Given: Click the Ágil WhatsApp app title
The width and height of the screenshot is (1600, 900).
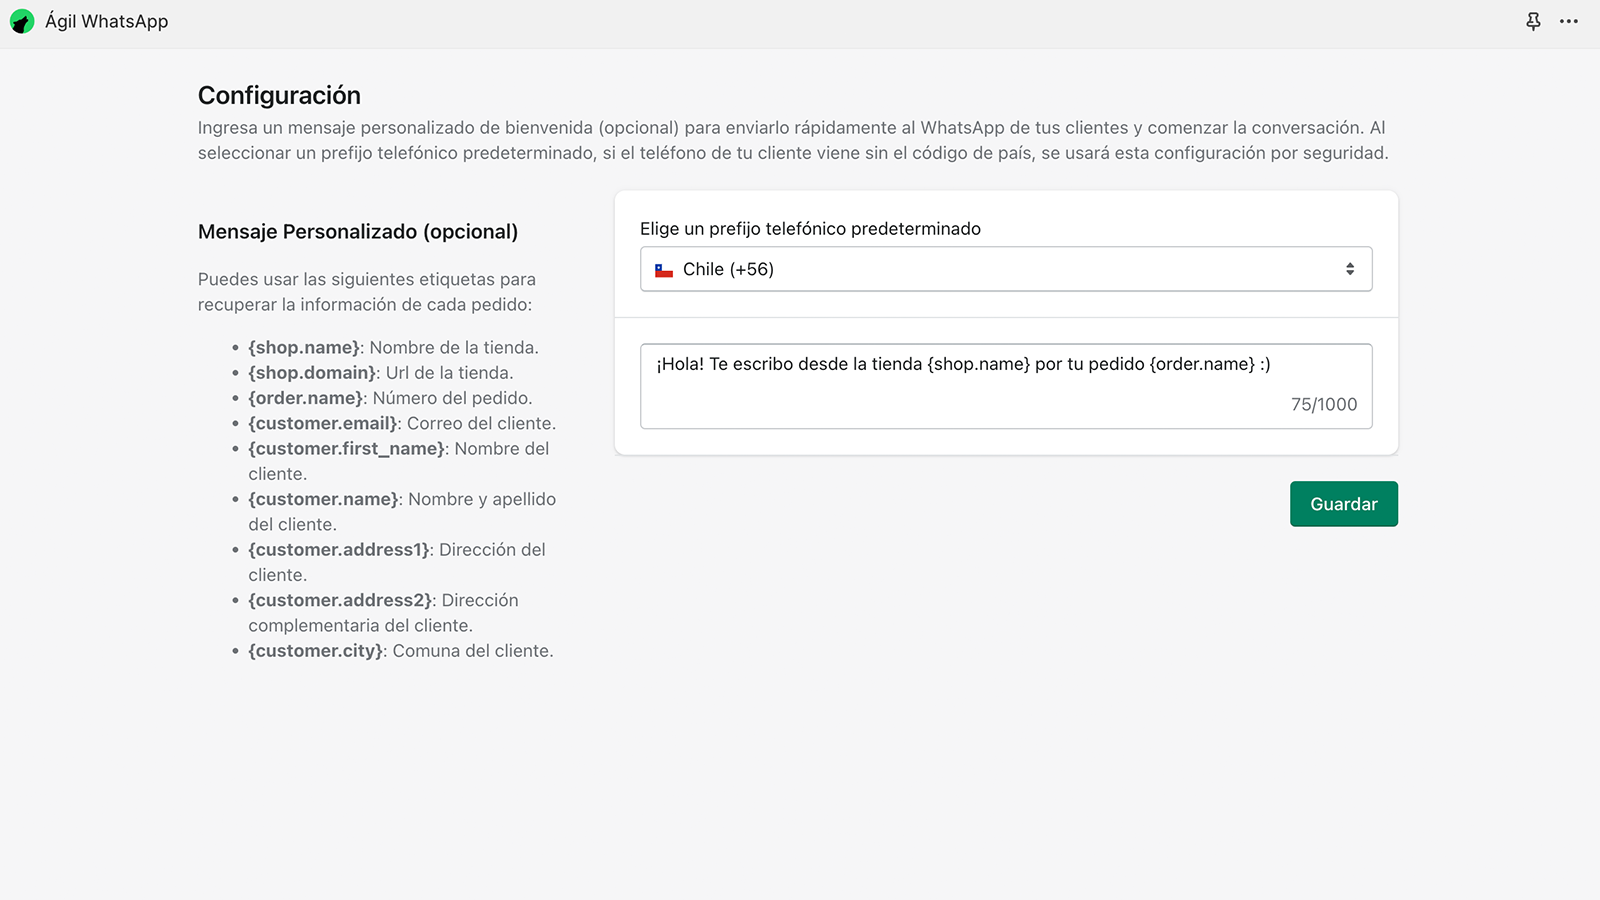Looking at the screenshot, I should click(106, 22).
